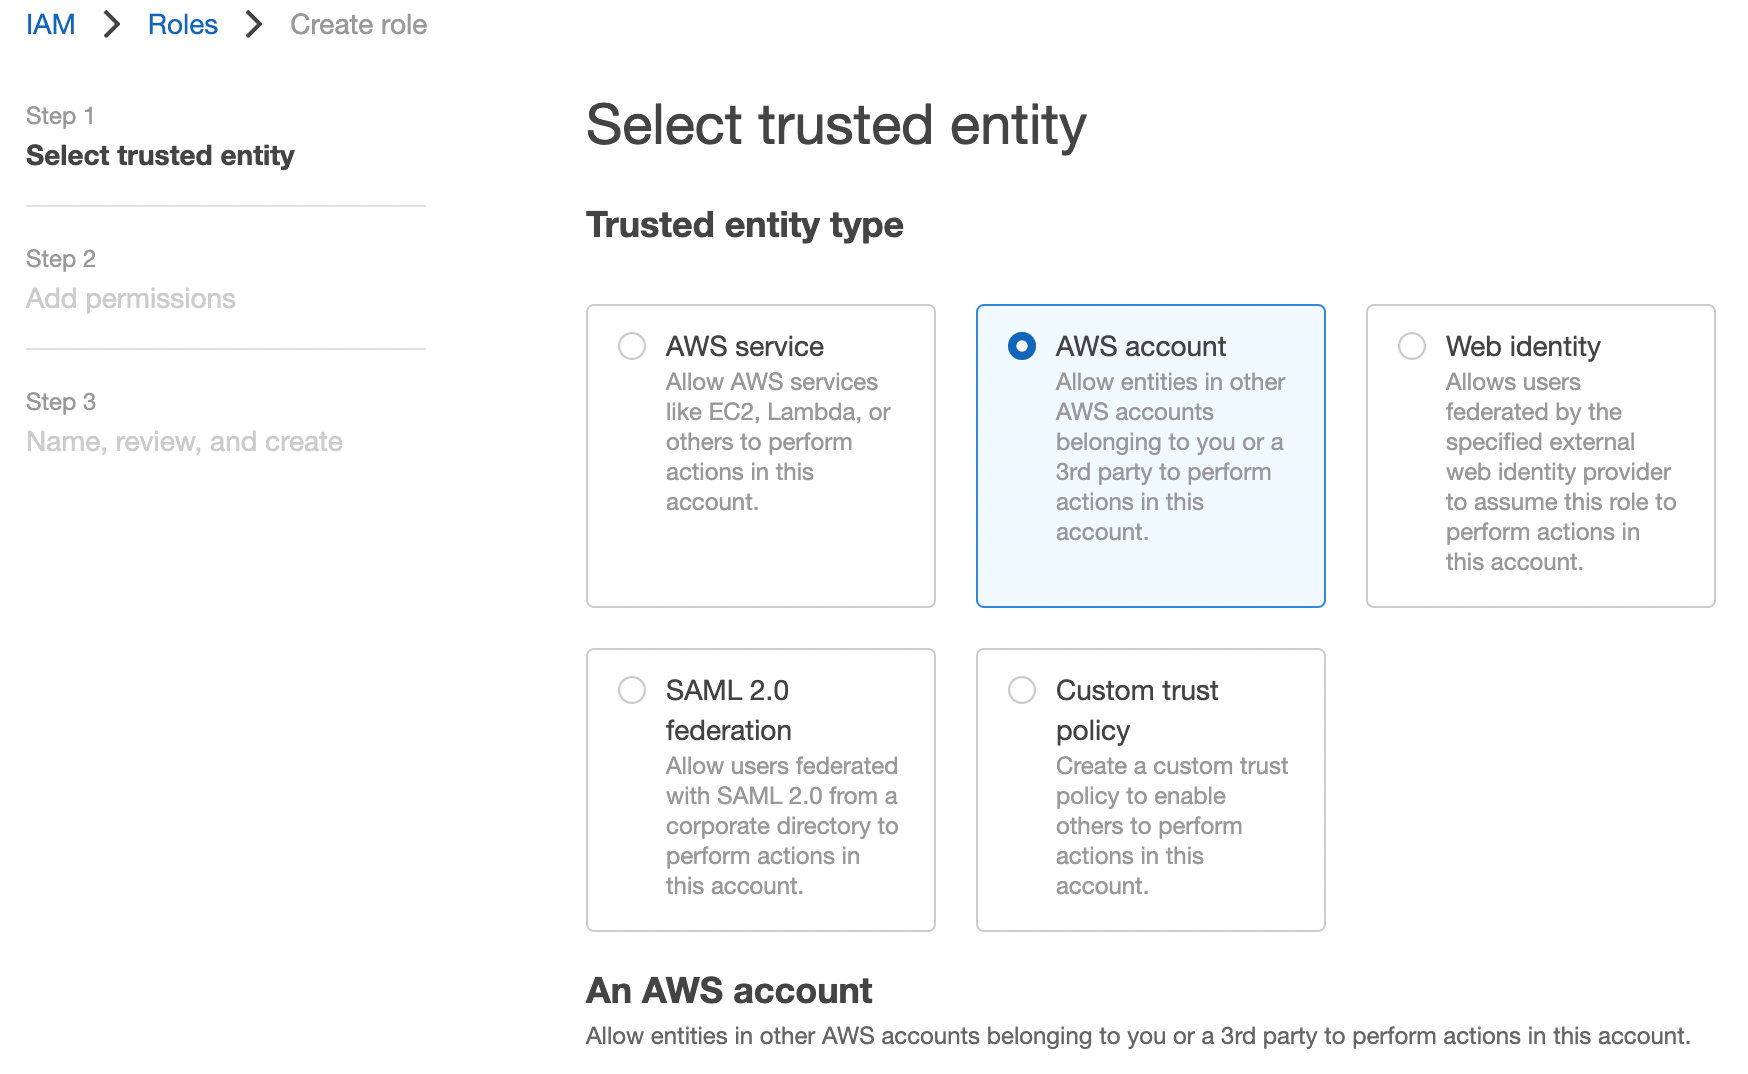Open the IAM breadcrumb link
Screen dimensions: 1748x1074
tap(50, 25)
